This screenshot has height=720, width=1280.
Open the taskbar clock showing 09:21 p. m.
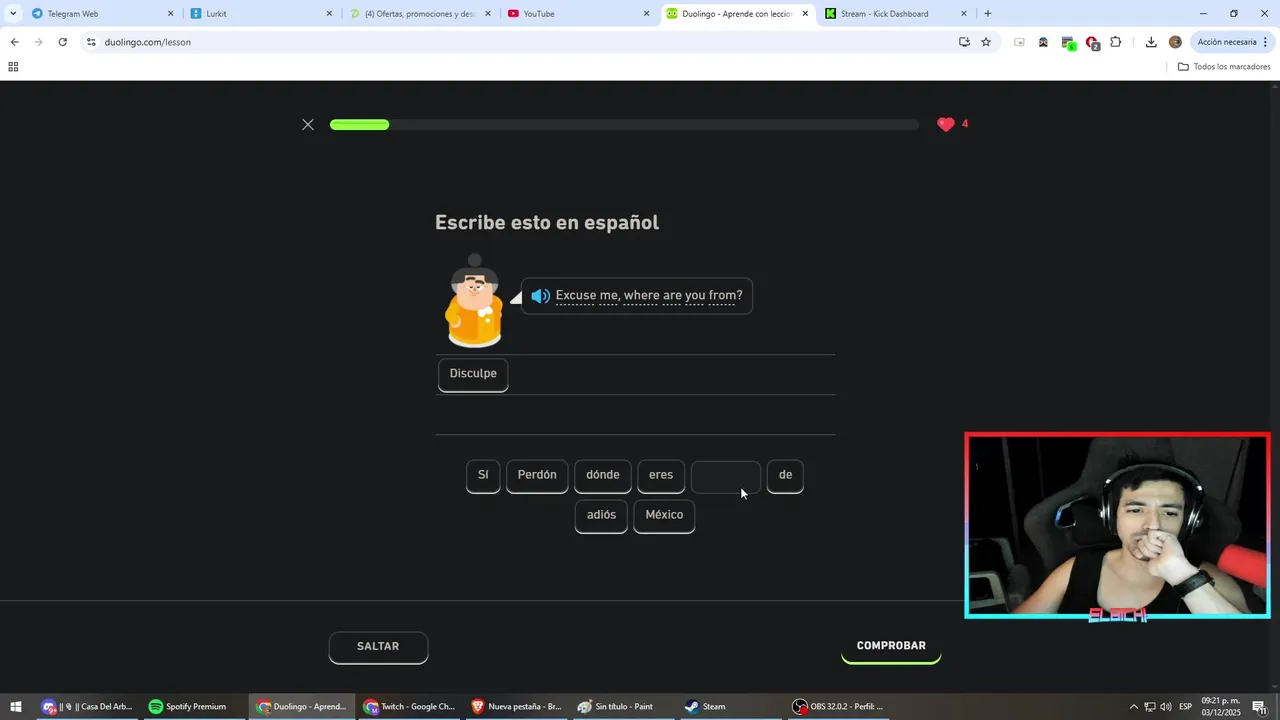pos(1220,707)
